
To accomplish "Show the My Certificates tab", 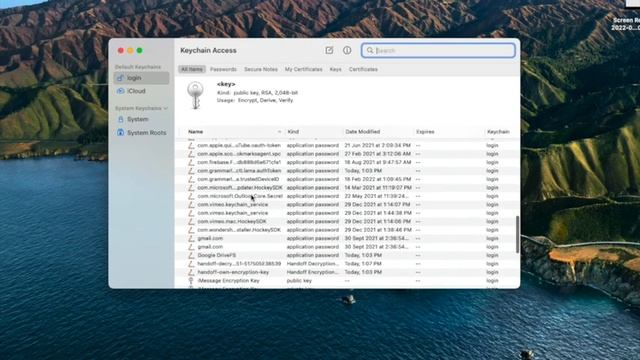I will tap(304, 69).
